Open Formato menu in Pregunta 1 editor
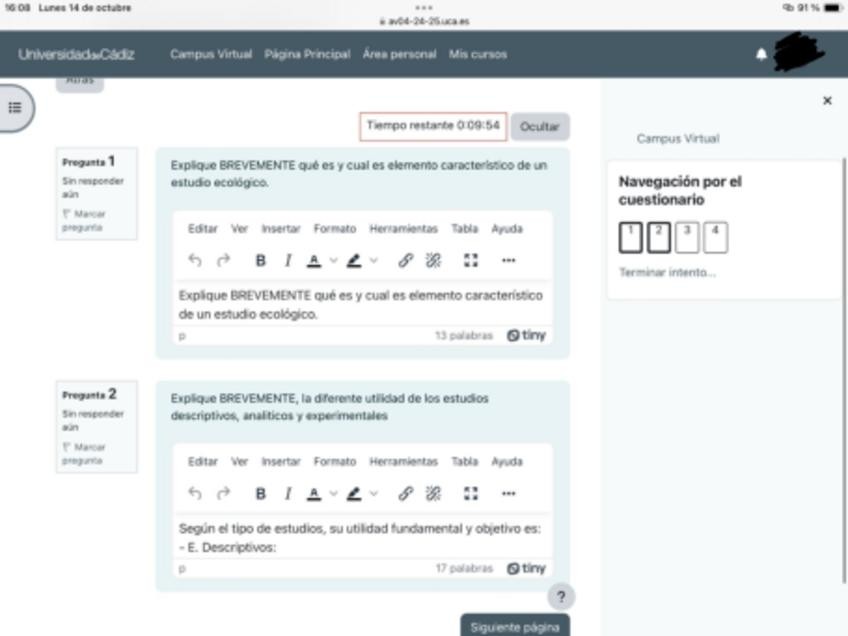Viewport: 848px width, 636px height. 335,229
